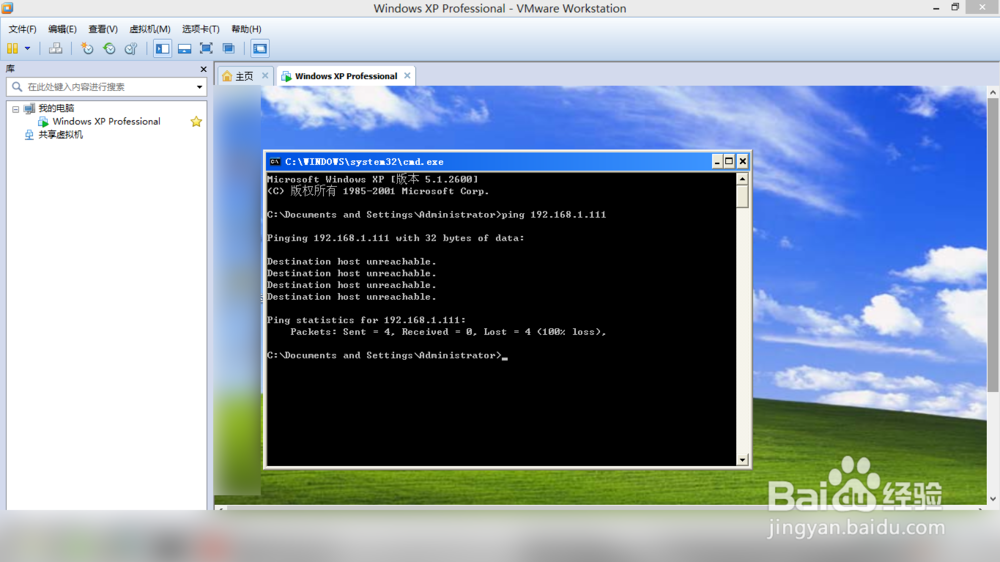Viewport: 1000px width, 562px height.
Task: Select 我的电脑 in the library tree
Action: tap(56, 108)
